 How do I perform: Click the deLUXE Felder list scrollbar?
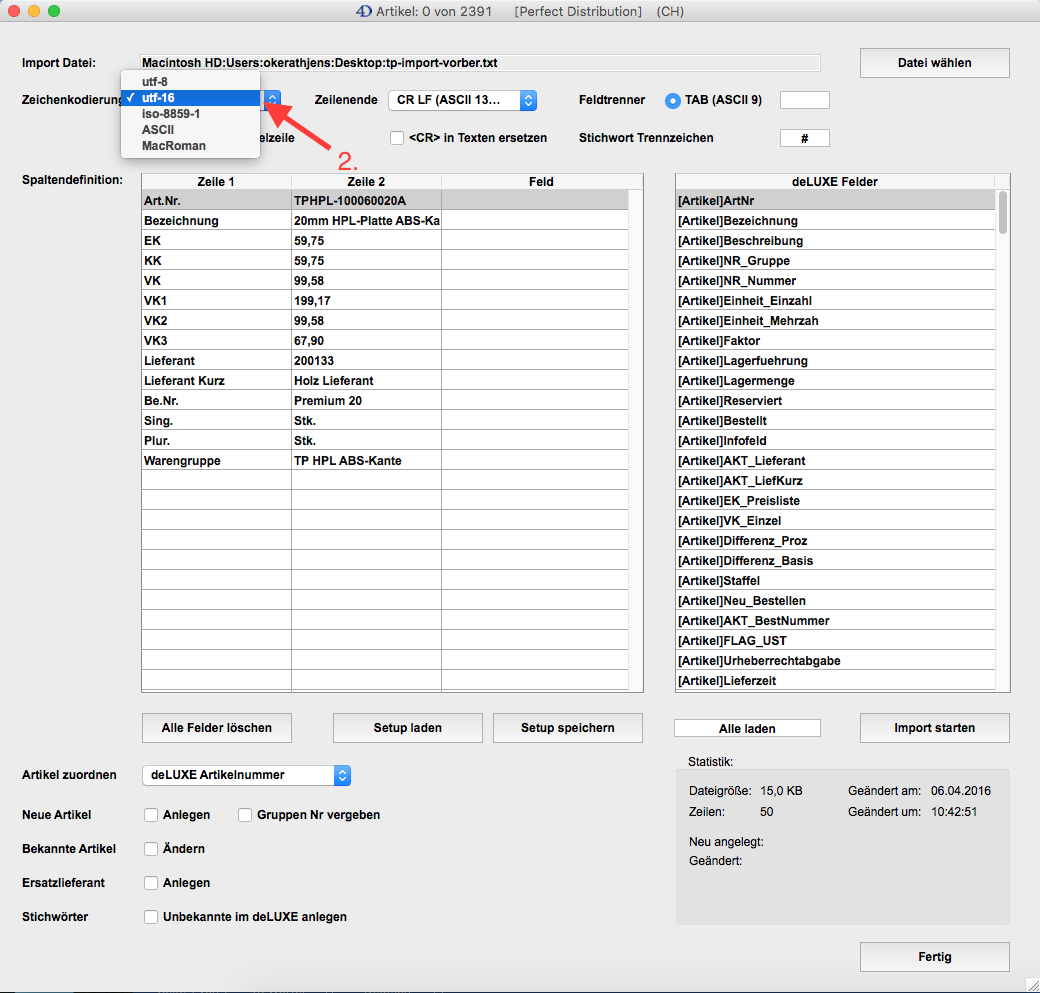point(1002,212)
